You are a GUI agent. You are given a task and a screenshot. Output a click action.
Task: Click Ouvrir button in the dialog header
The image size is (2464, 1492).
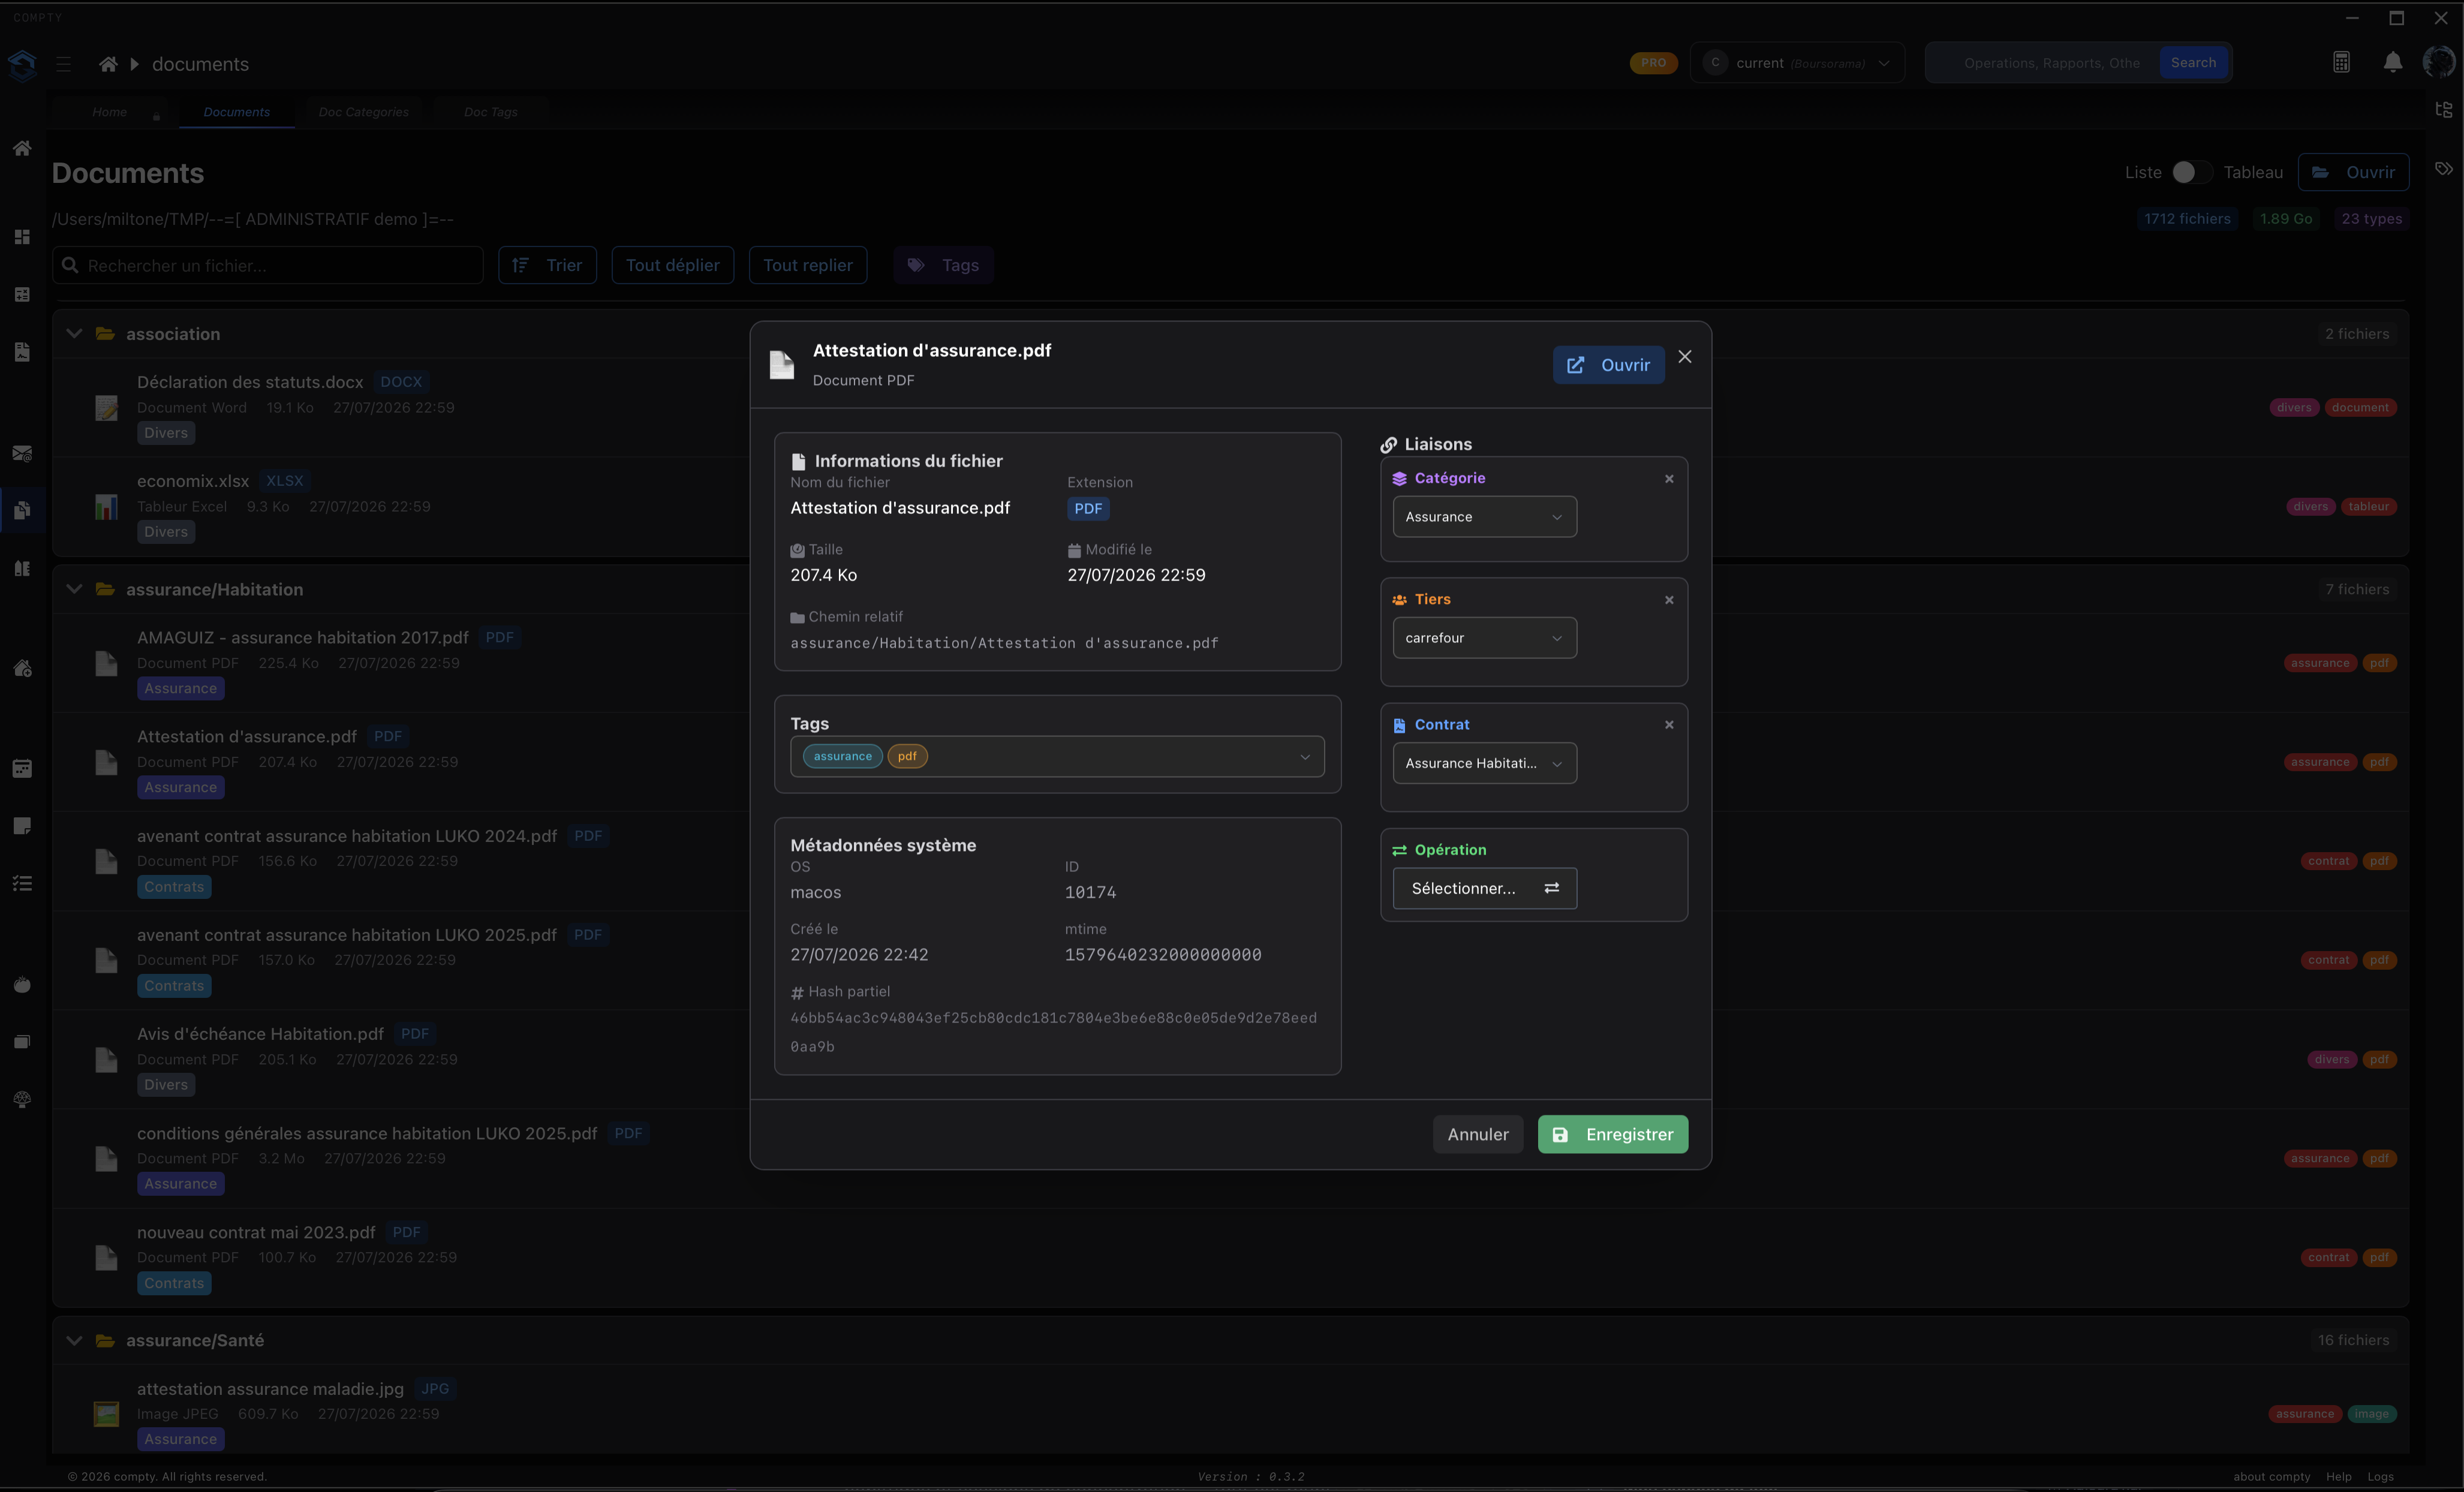click(x=1608, y=366)
